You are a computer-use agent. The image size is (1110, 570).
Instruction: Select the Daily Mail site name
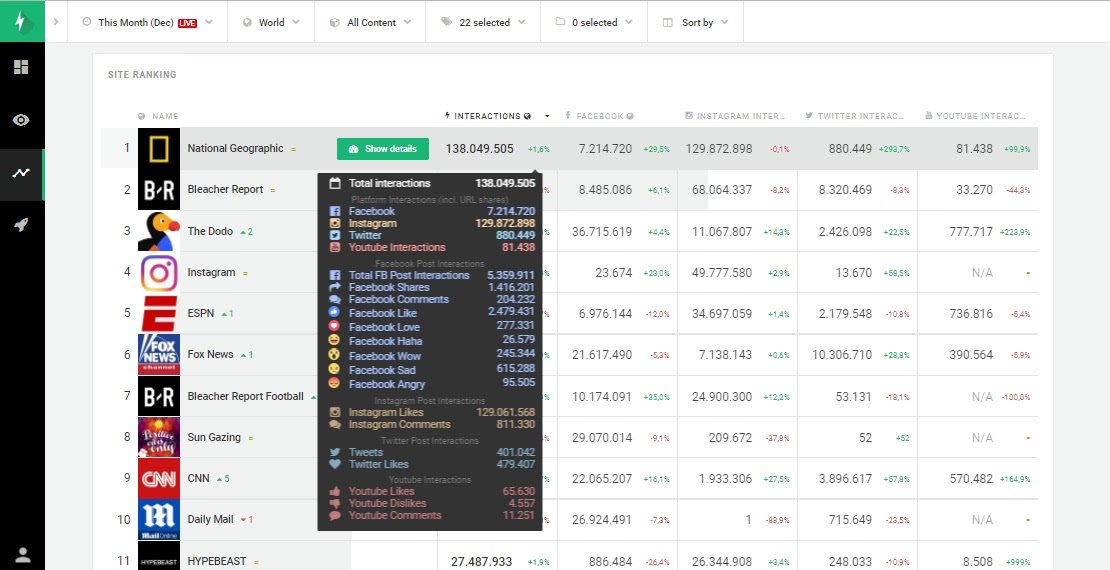(x=210, y=520)
